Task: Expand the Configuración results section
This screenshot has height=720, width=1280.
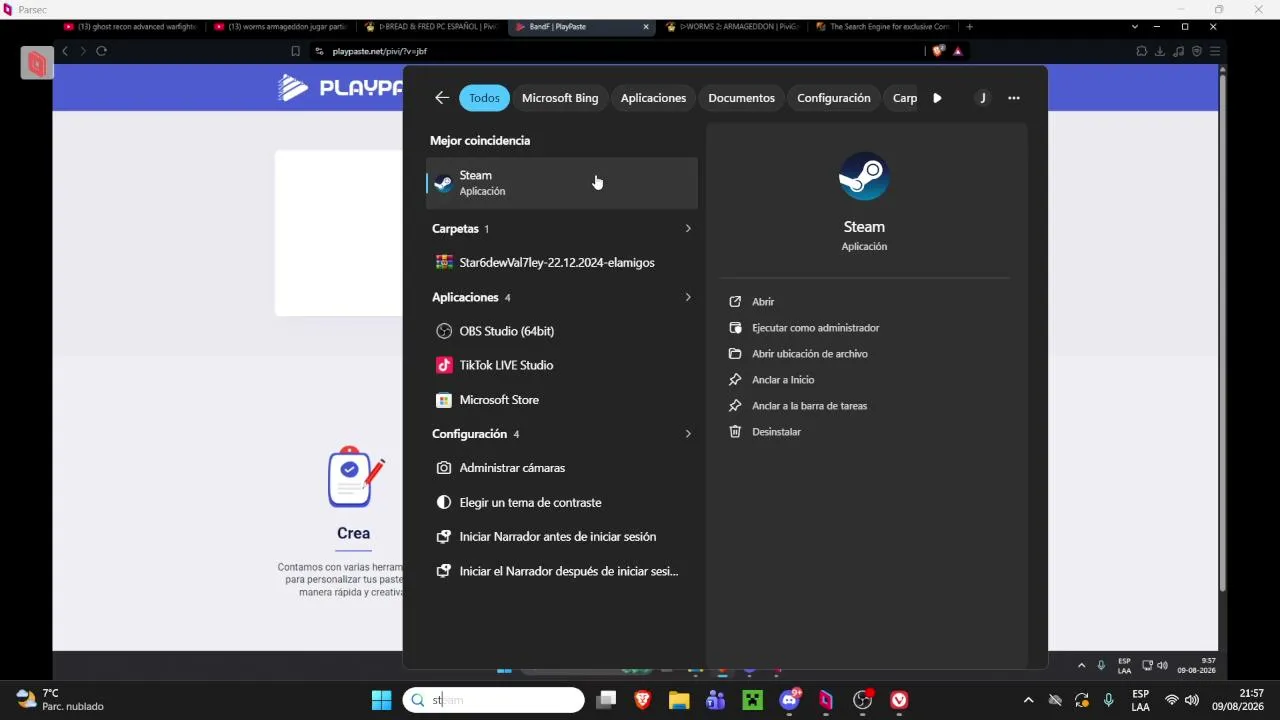Action: pyautogui.click(x=688, y=434)
